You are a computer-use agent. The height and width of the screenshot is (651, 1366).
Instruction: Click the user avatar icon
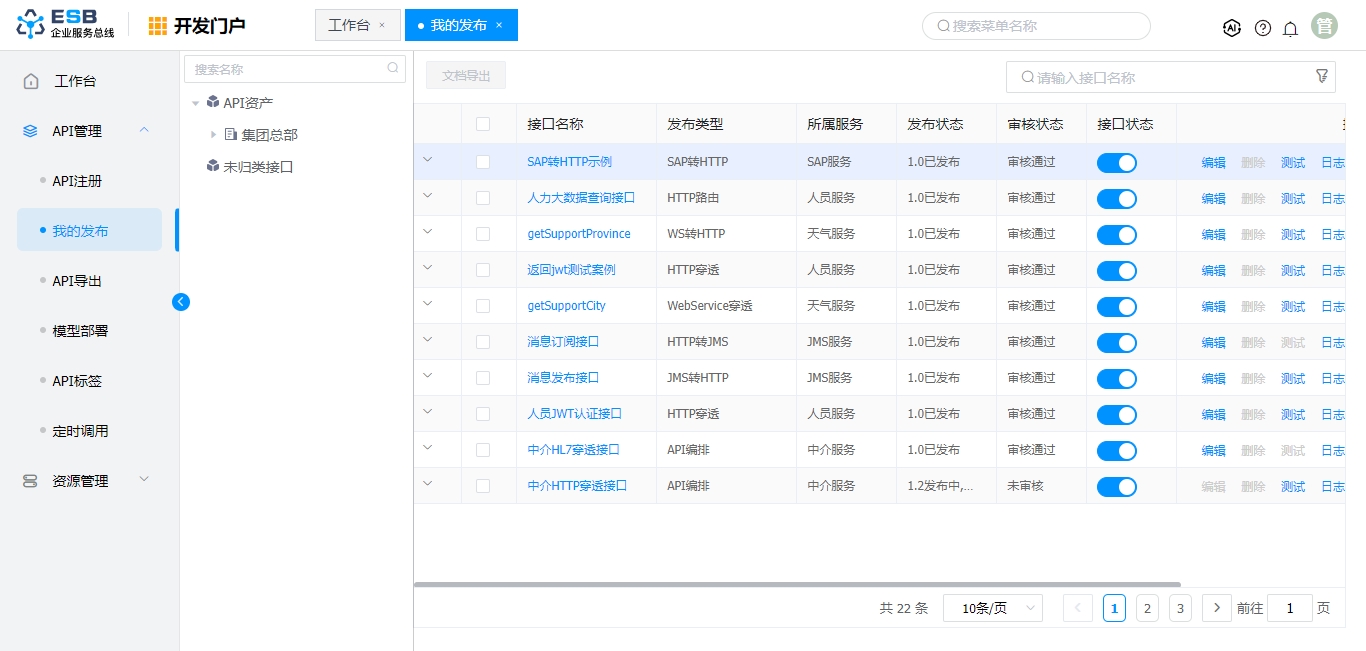click(1324, 26)
